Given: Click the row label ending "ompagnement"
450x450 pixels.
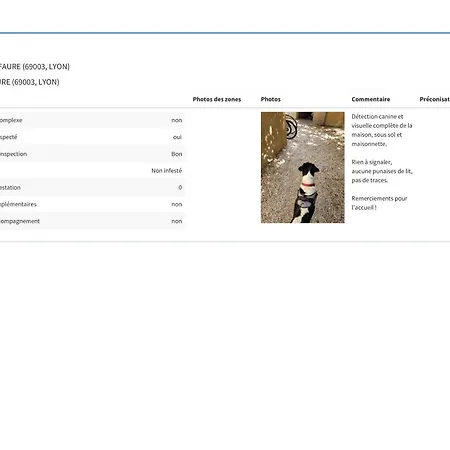Looking at the screenshot, I should point(20,221).
